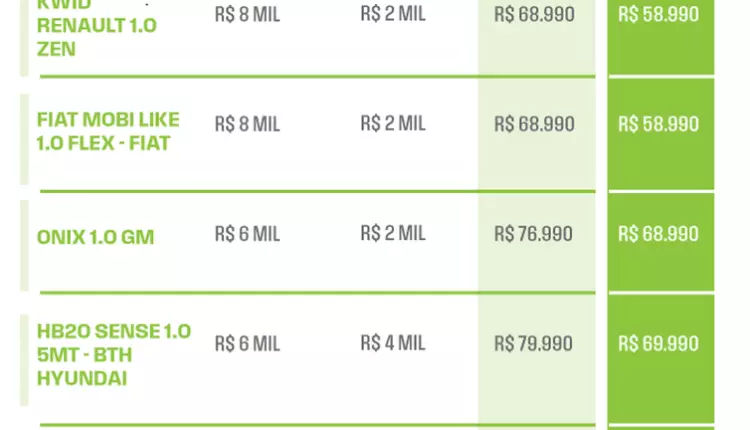Select R$ 4 MIL in the HB20 row
The height and width of the screenshot is (430, 750).
coord(393,344)
